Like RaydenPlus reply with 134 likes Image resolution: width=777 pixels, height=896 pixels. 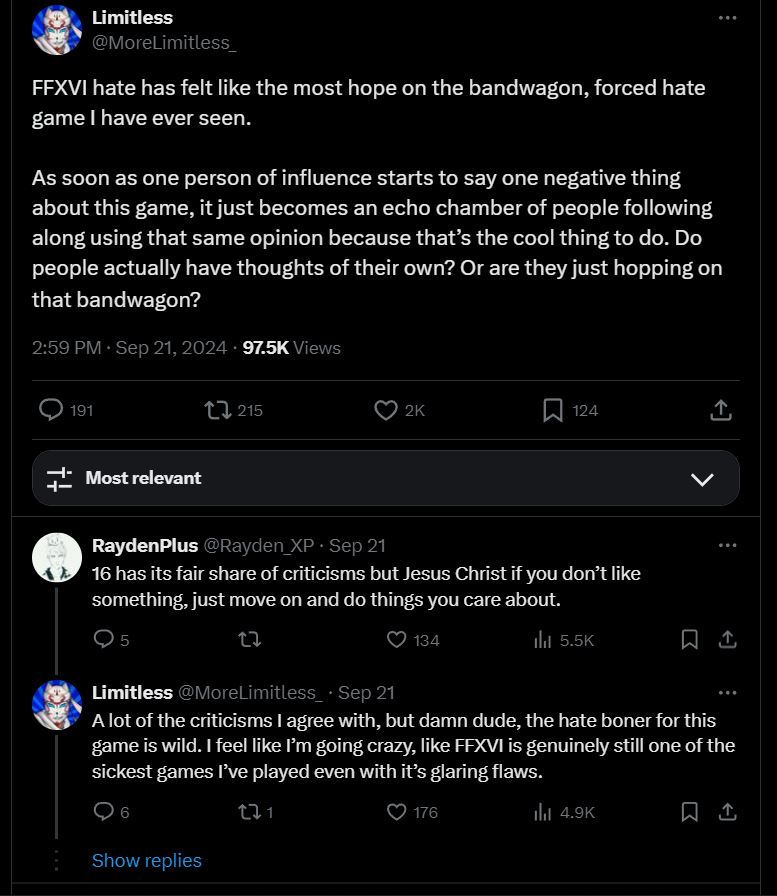point(397,639)
